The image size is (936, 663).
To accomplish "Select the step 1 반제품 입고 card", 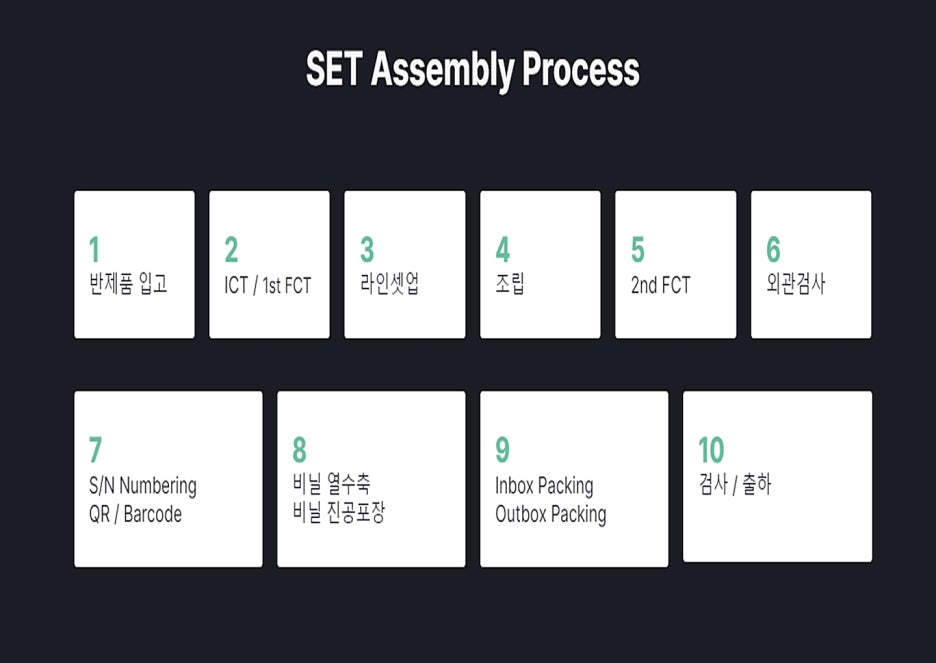I will coord(134,264).
